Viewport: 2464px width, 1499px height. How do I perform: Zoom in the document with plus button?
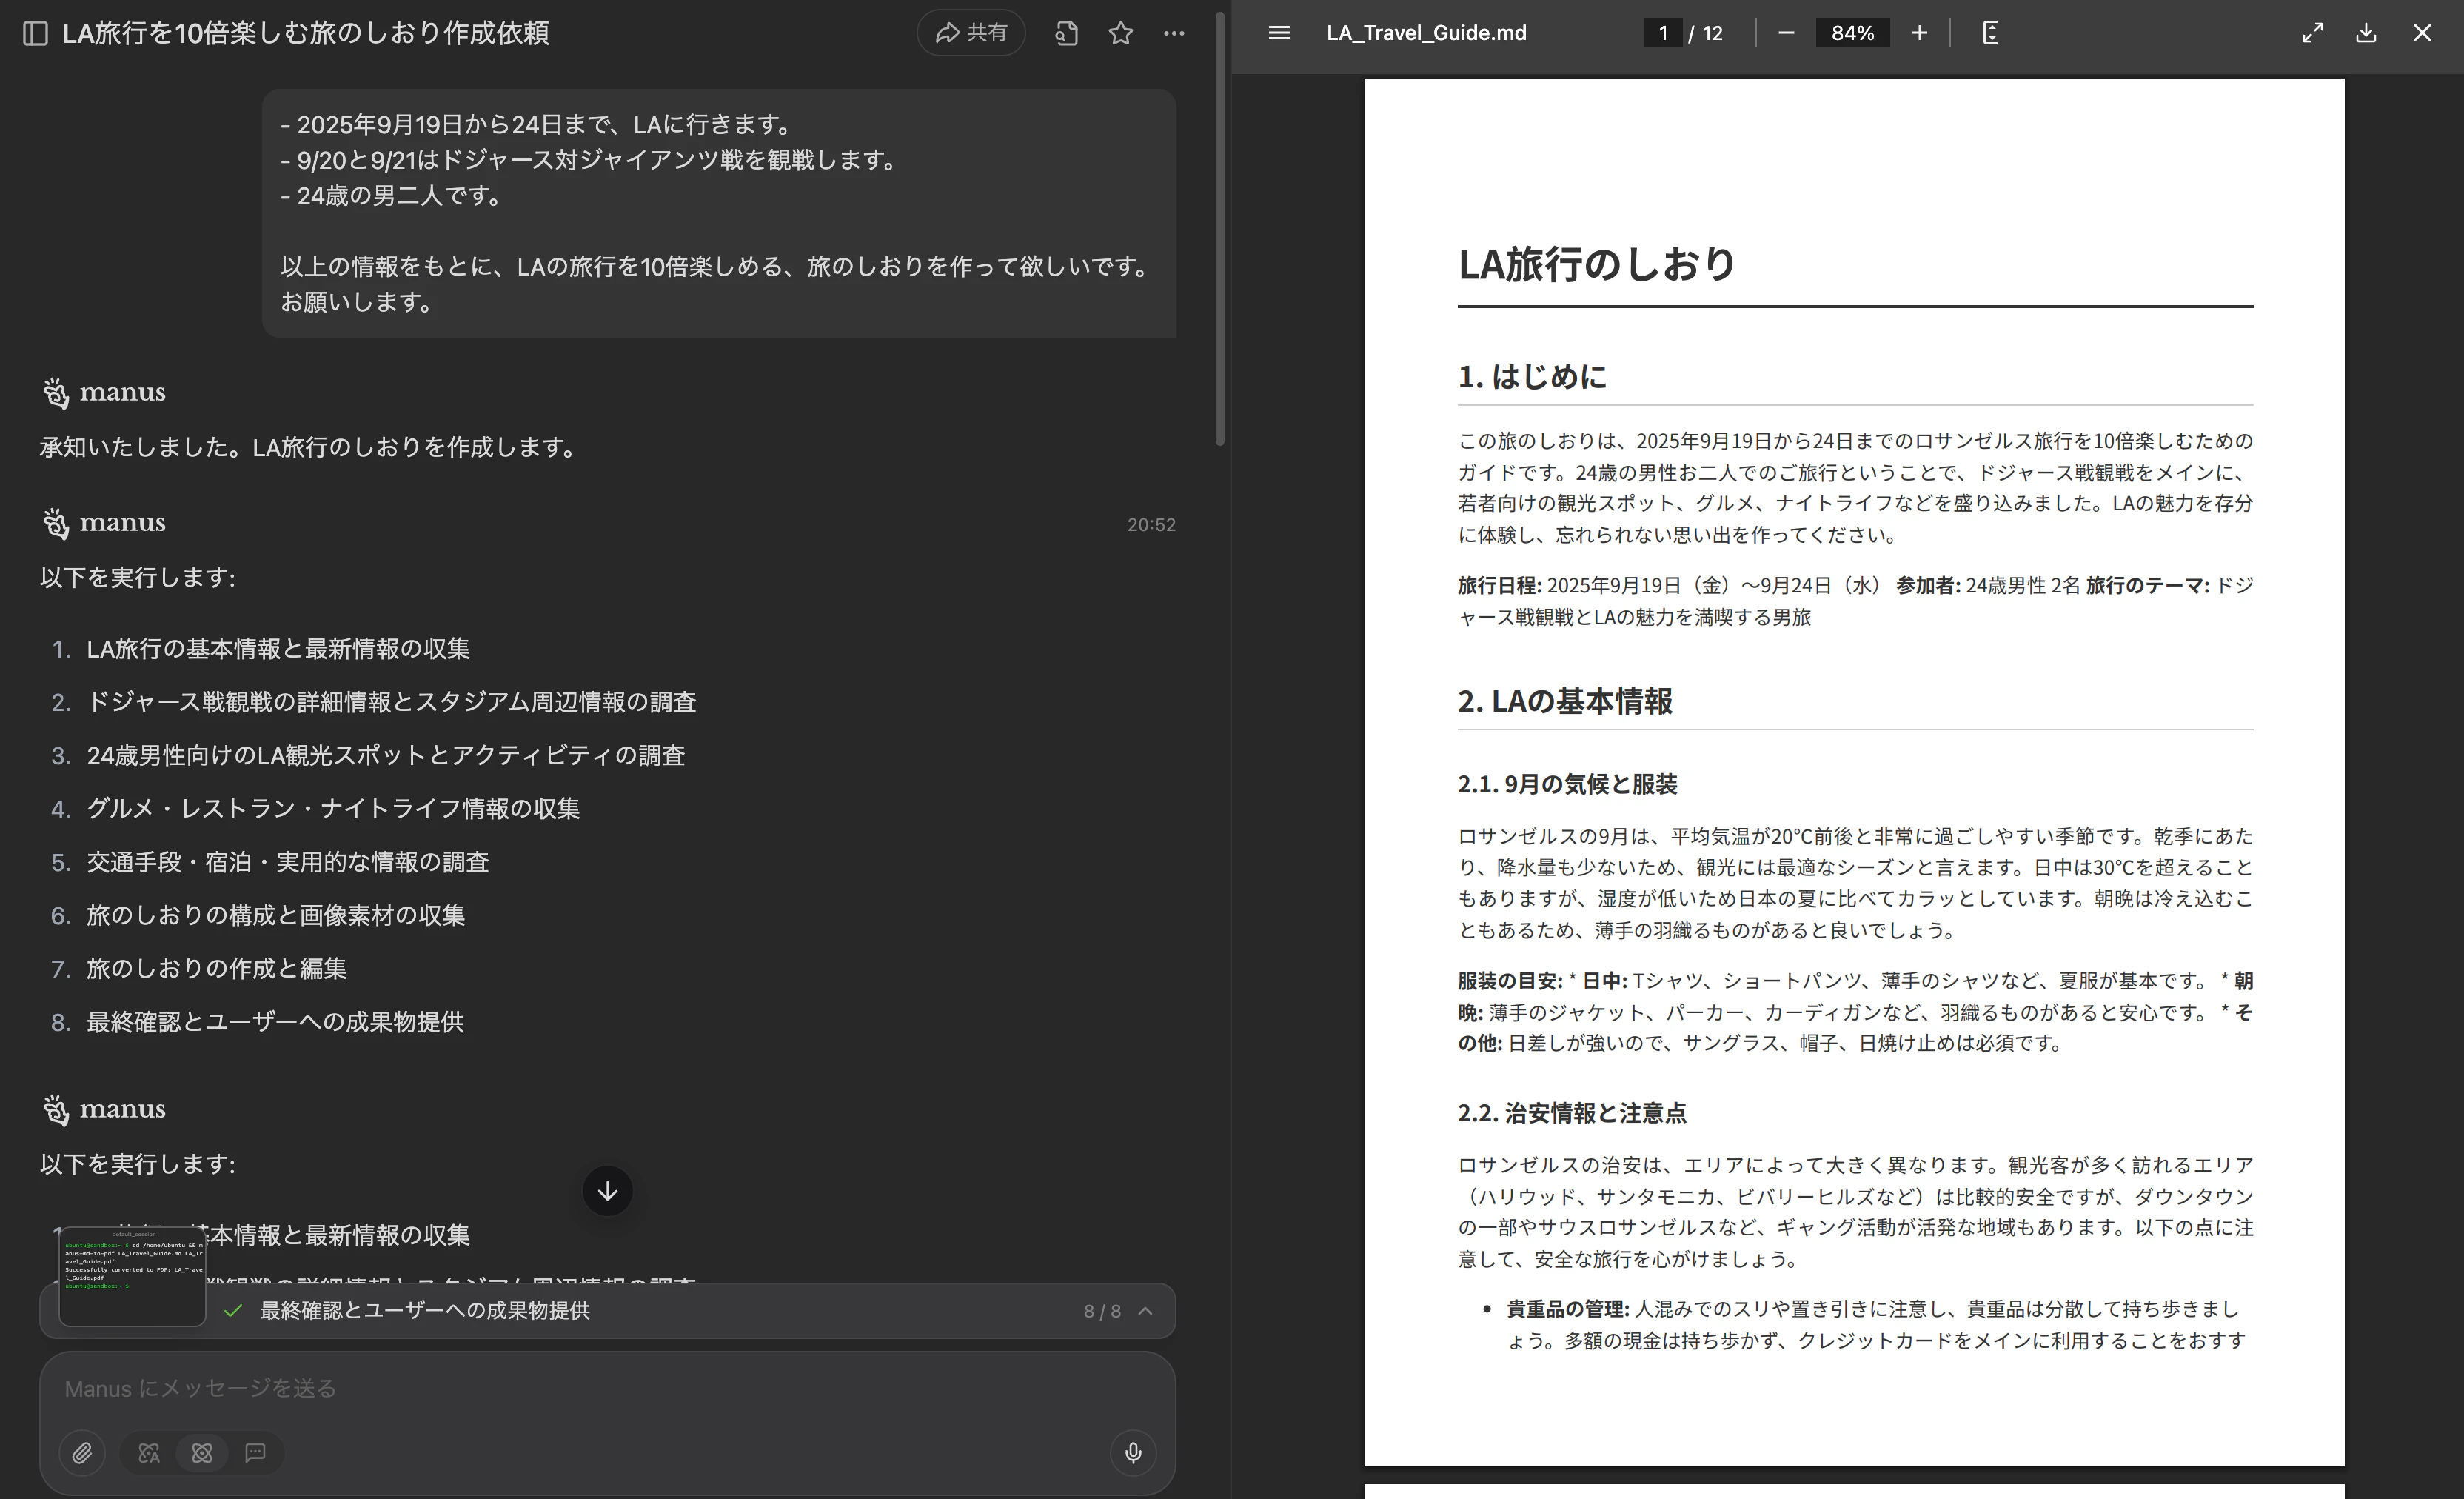[1919, 33]
